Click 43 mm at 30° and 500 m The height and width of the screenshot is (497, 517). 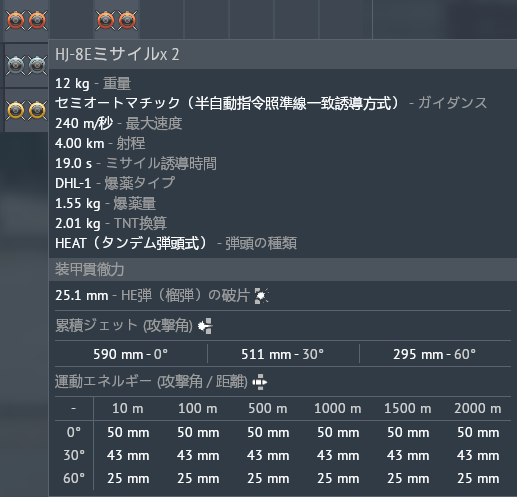point(268,456)
